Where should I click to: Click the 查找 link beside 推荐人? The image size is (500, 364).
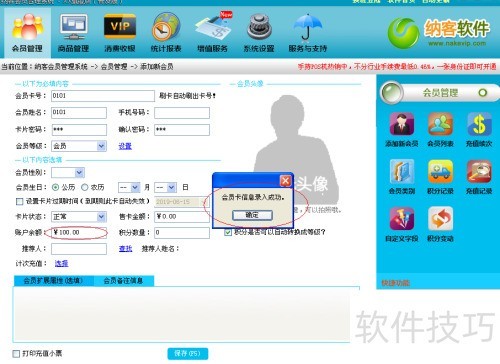[125, 248]
